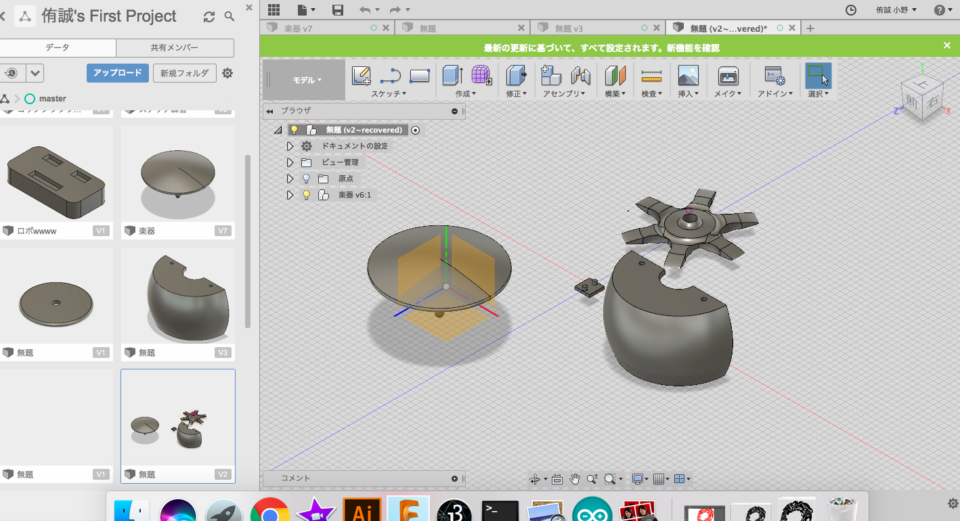This screenshot has width=960, height=521.
Task: Select the Extrude tool
Action: 452,75
